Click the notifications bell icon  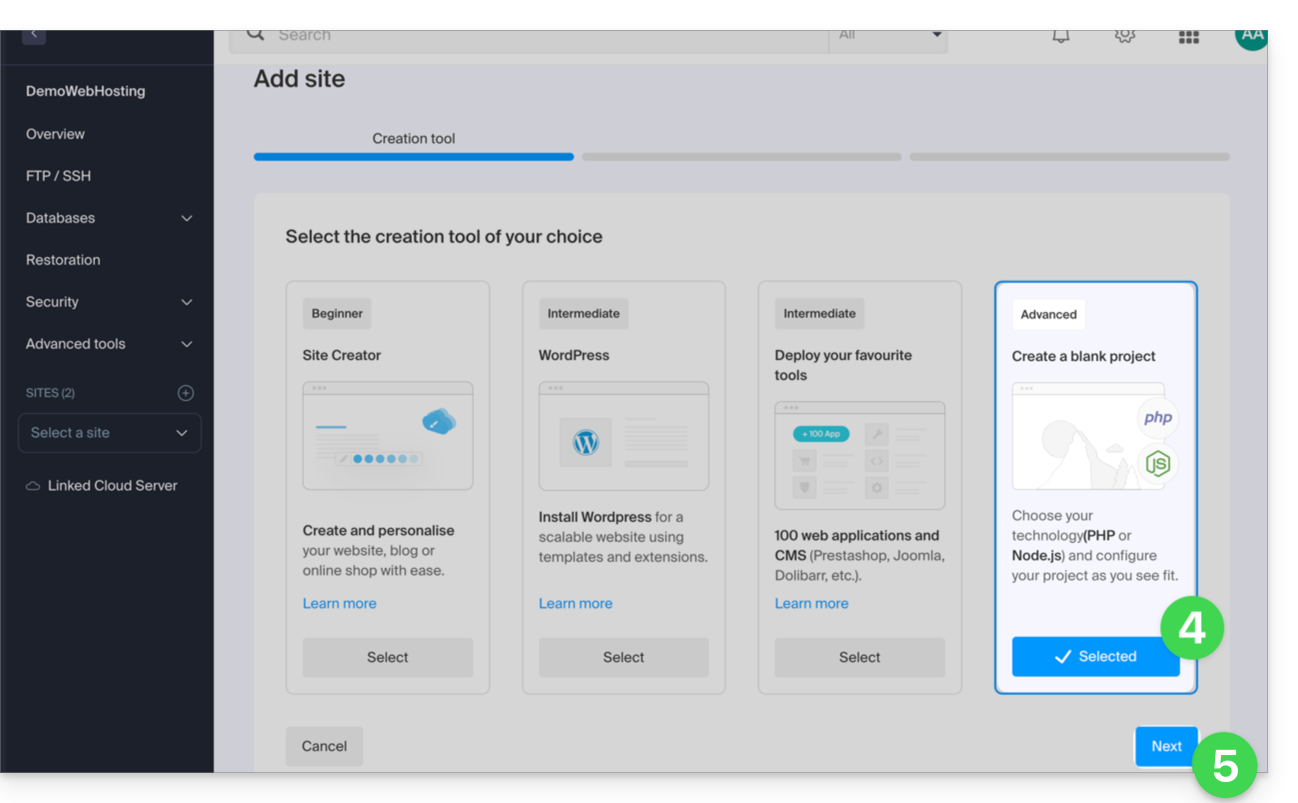[x=1060, y=36]
